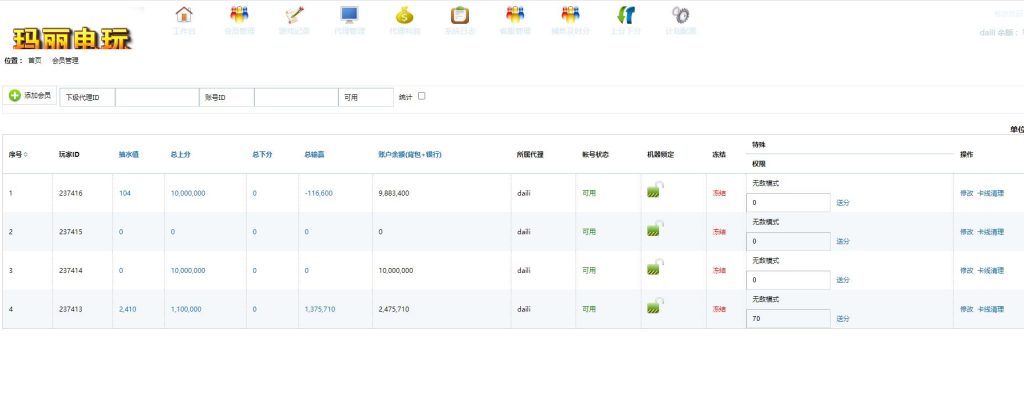
Task: Click the text field next to 账号ID
Action: [x=296, y=97]
